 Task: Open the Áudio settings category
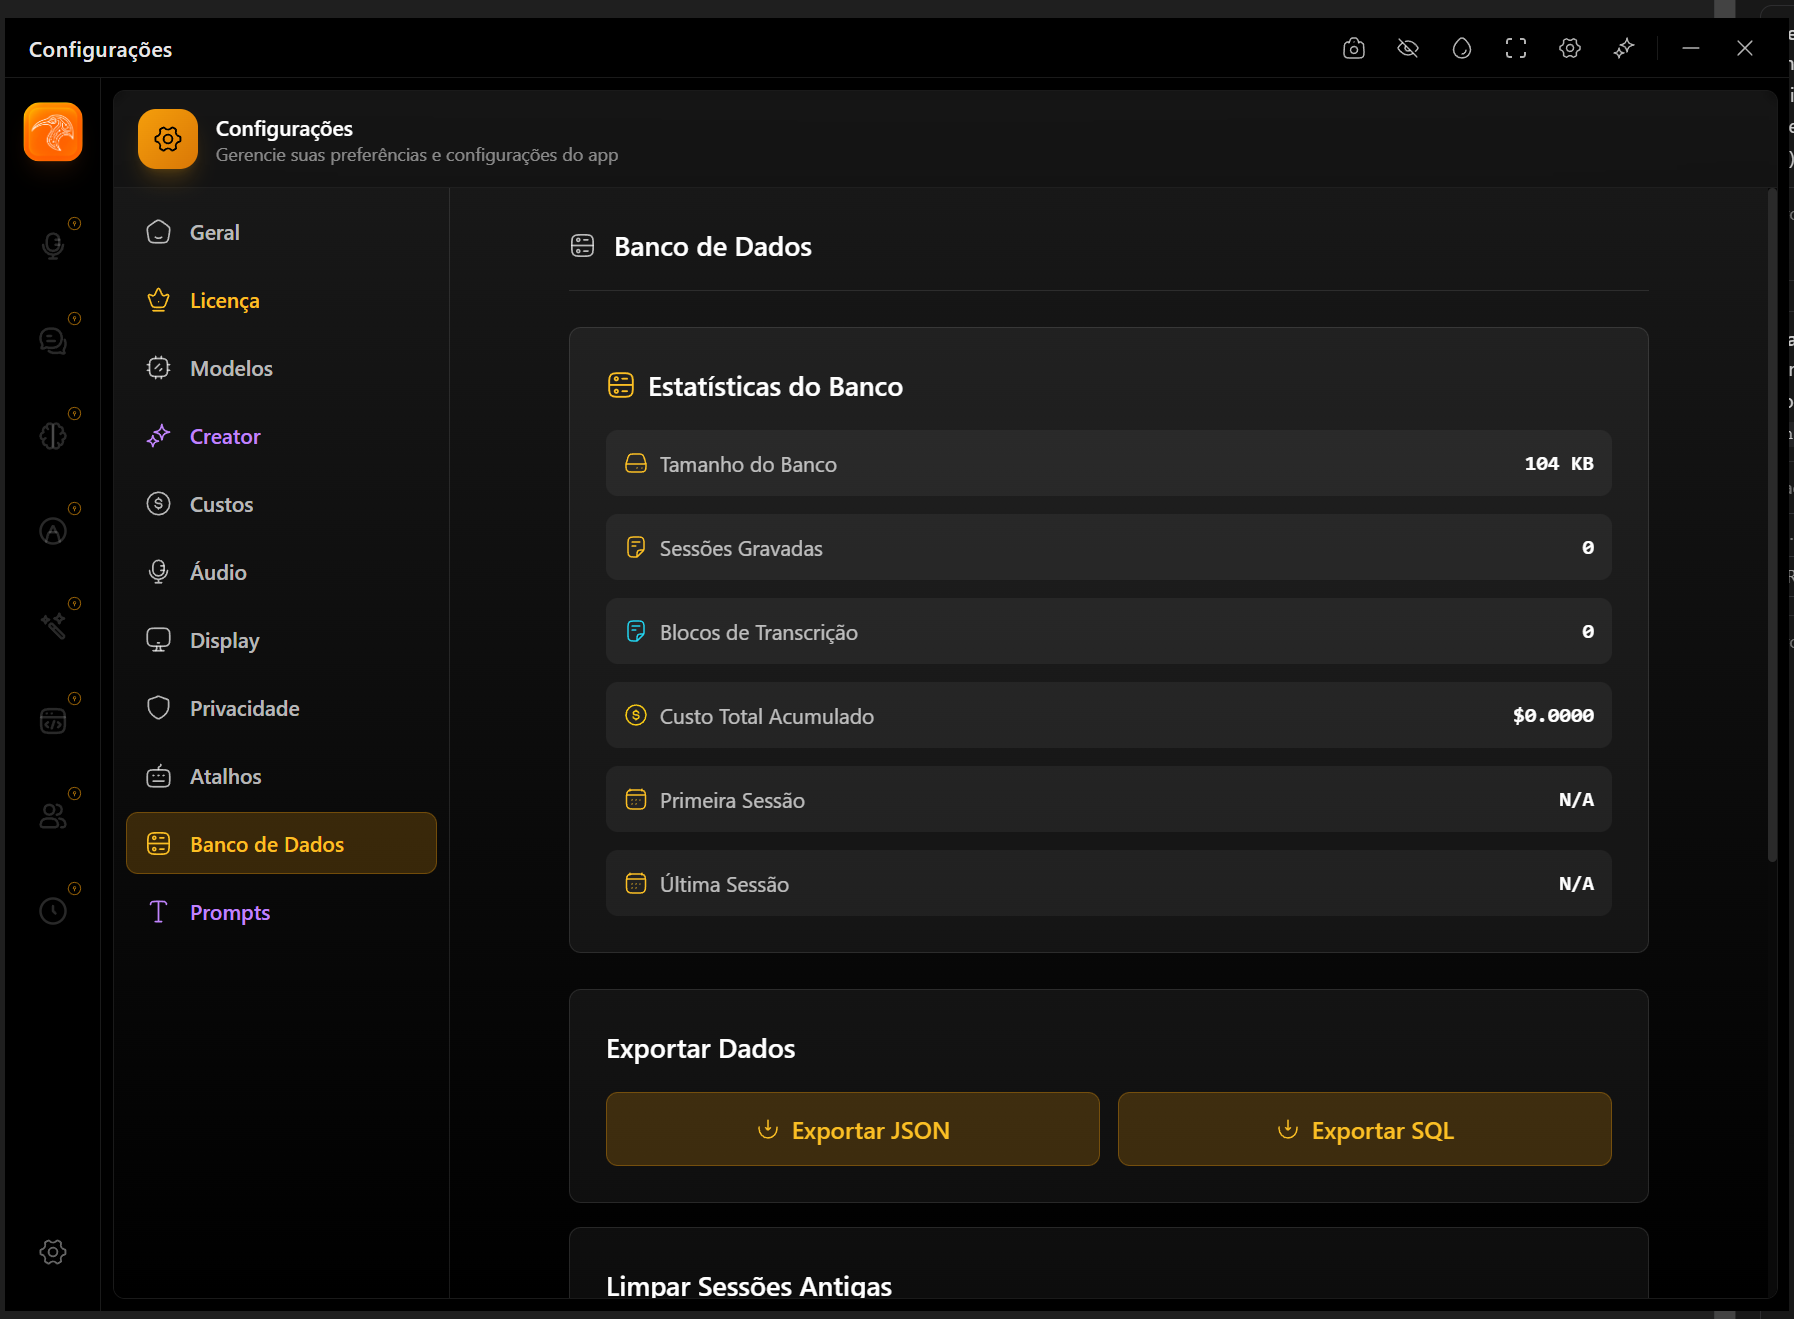pyautogui.click(x=281, y=572)
